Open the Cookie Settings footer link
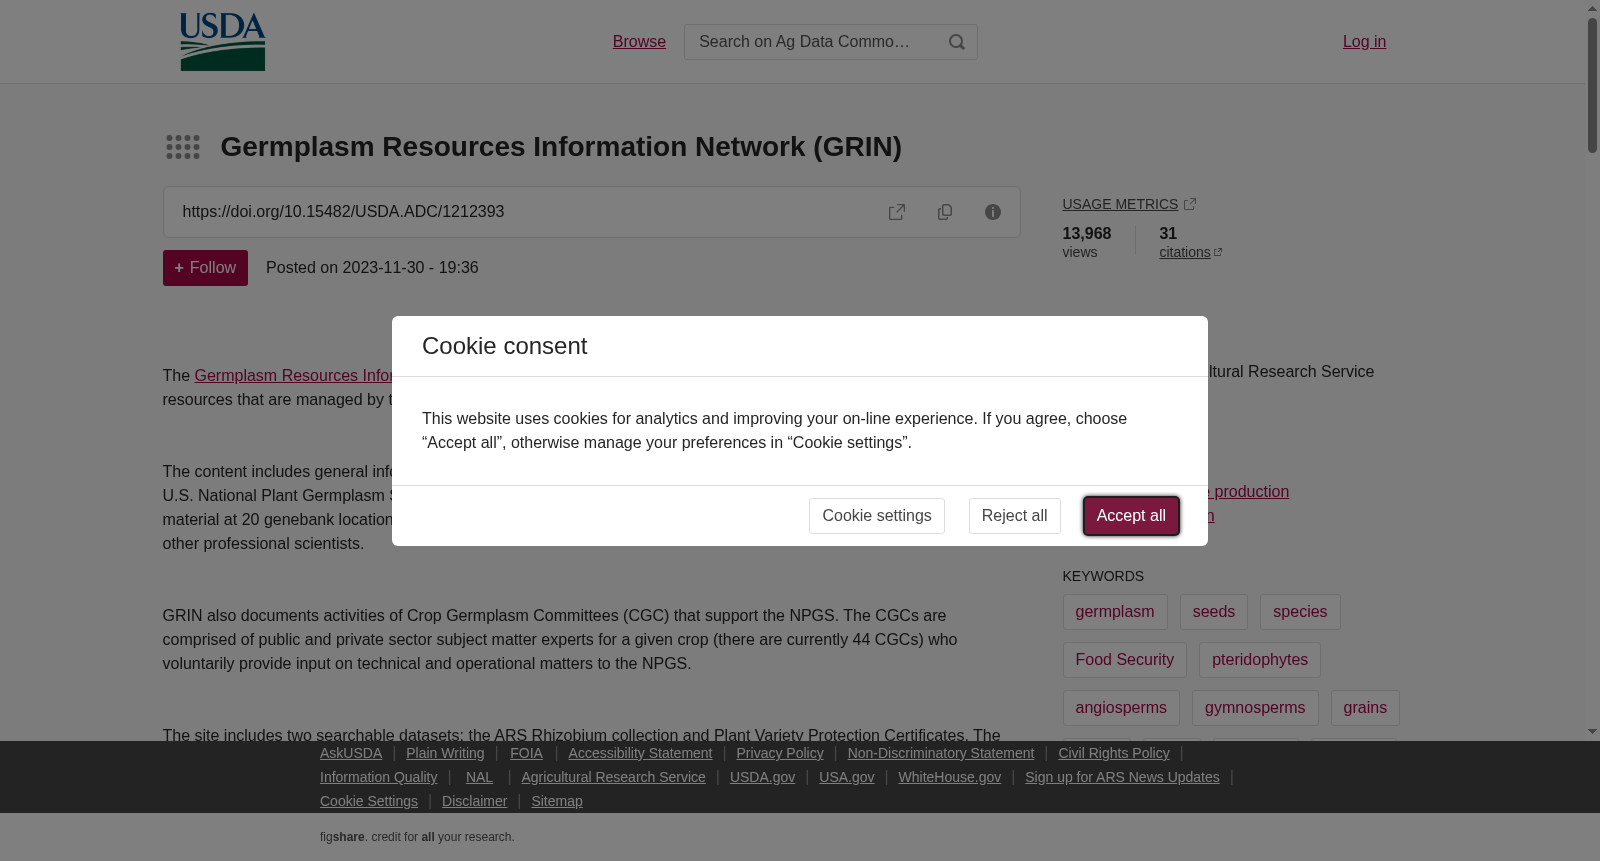This screenshot has height=861, width=1600. click(x=369, y=801)
